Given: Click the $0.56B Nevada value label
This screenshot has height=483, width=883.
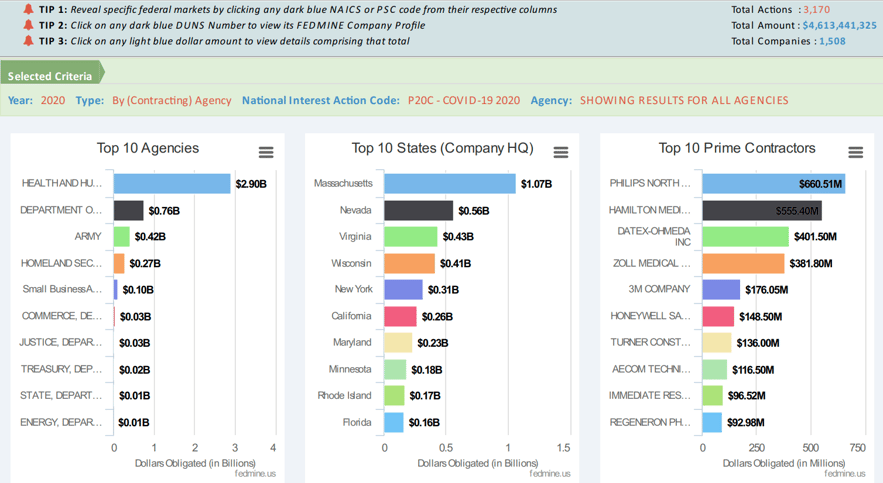Looking at the screenshot, I should [474, 211].
